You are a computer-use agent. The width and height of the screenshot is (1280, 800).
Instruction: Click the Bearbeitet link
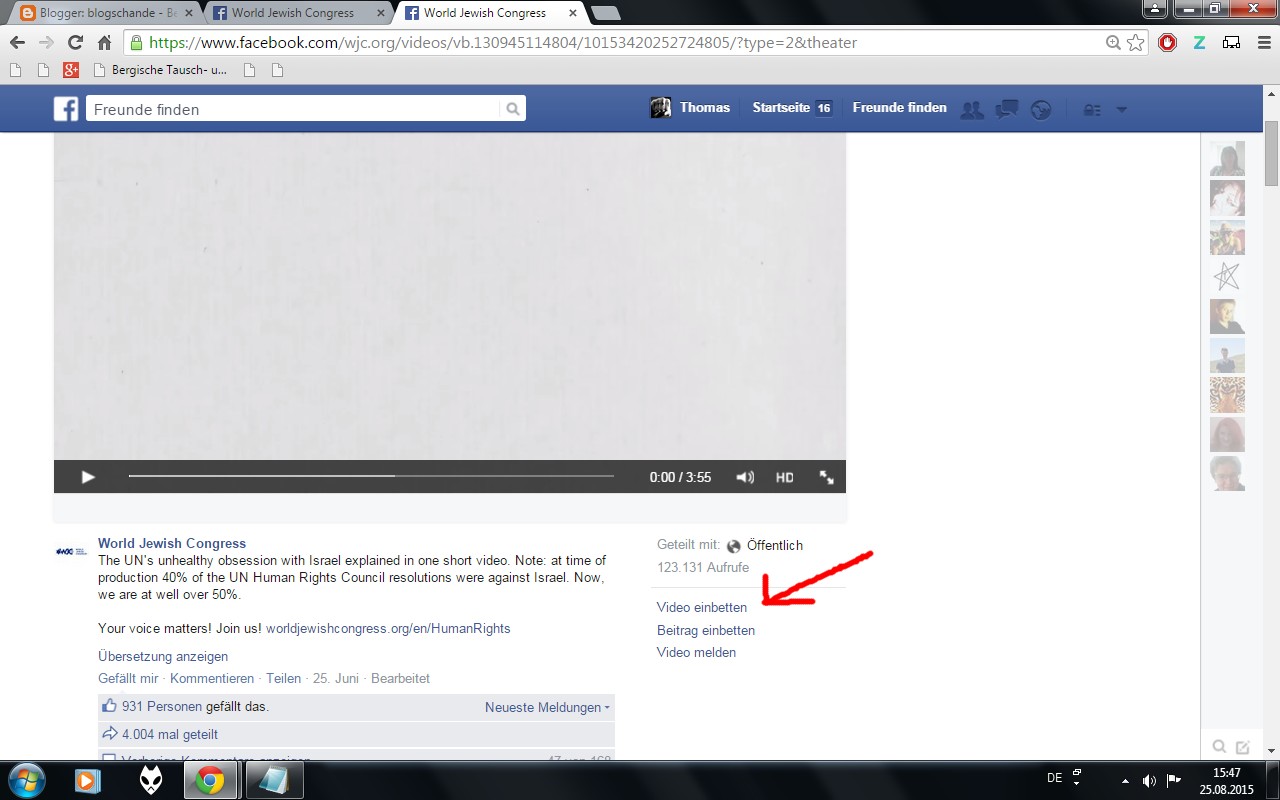point(400,678)
